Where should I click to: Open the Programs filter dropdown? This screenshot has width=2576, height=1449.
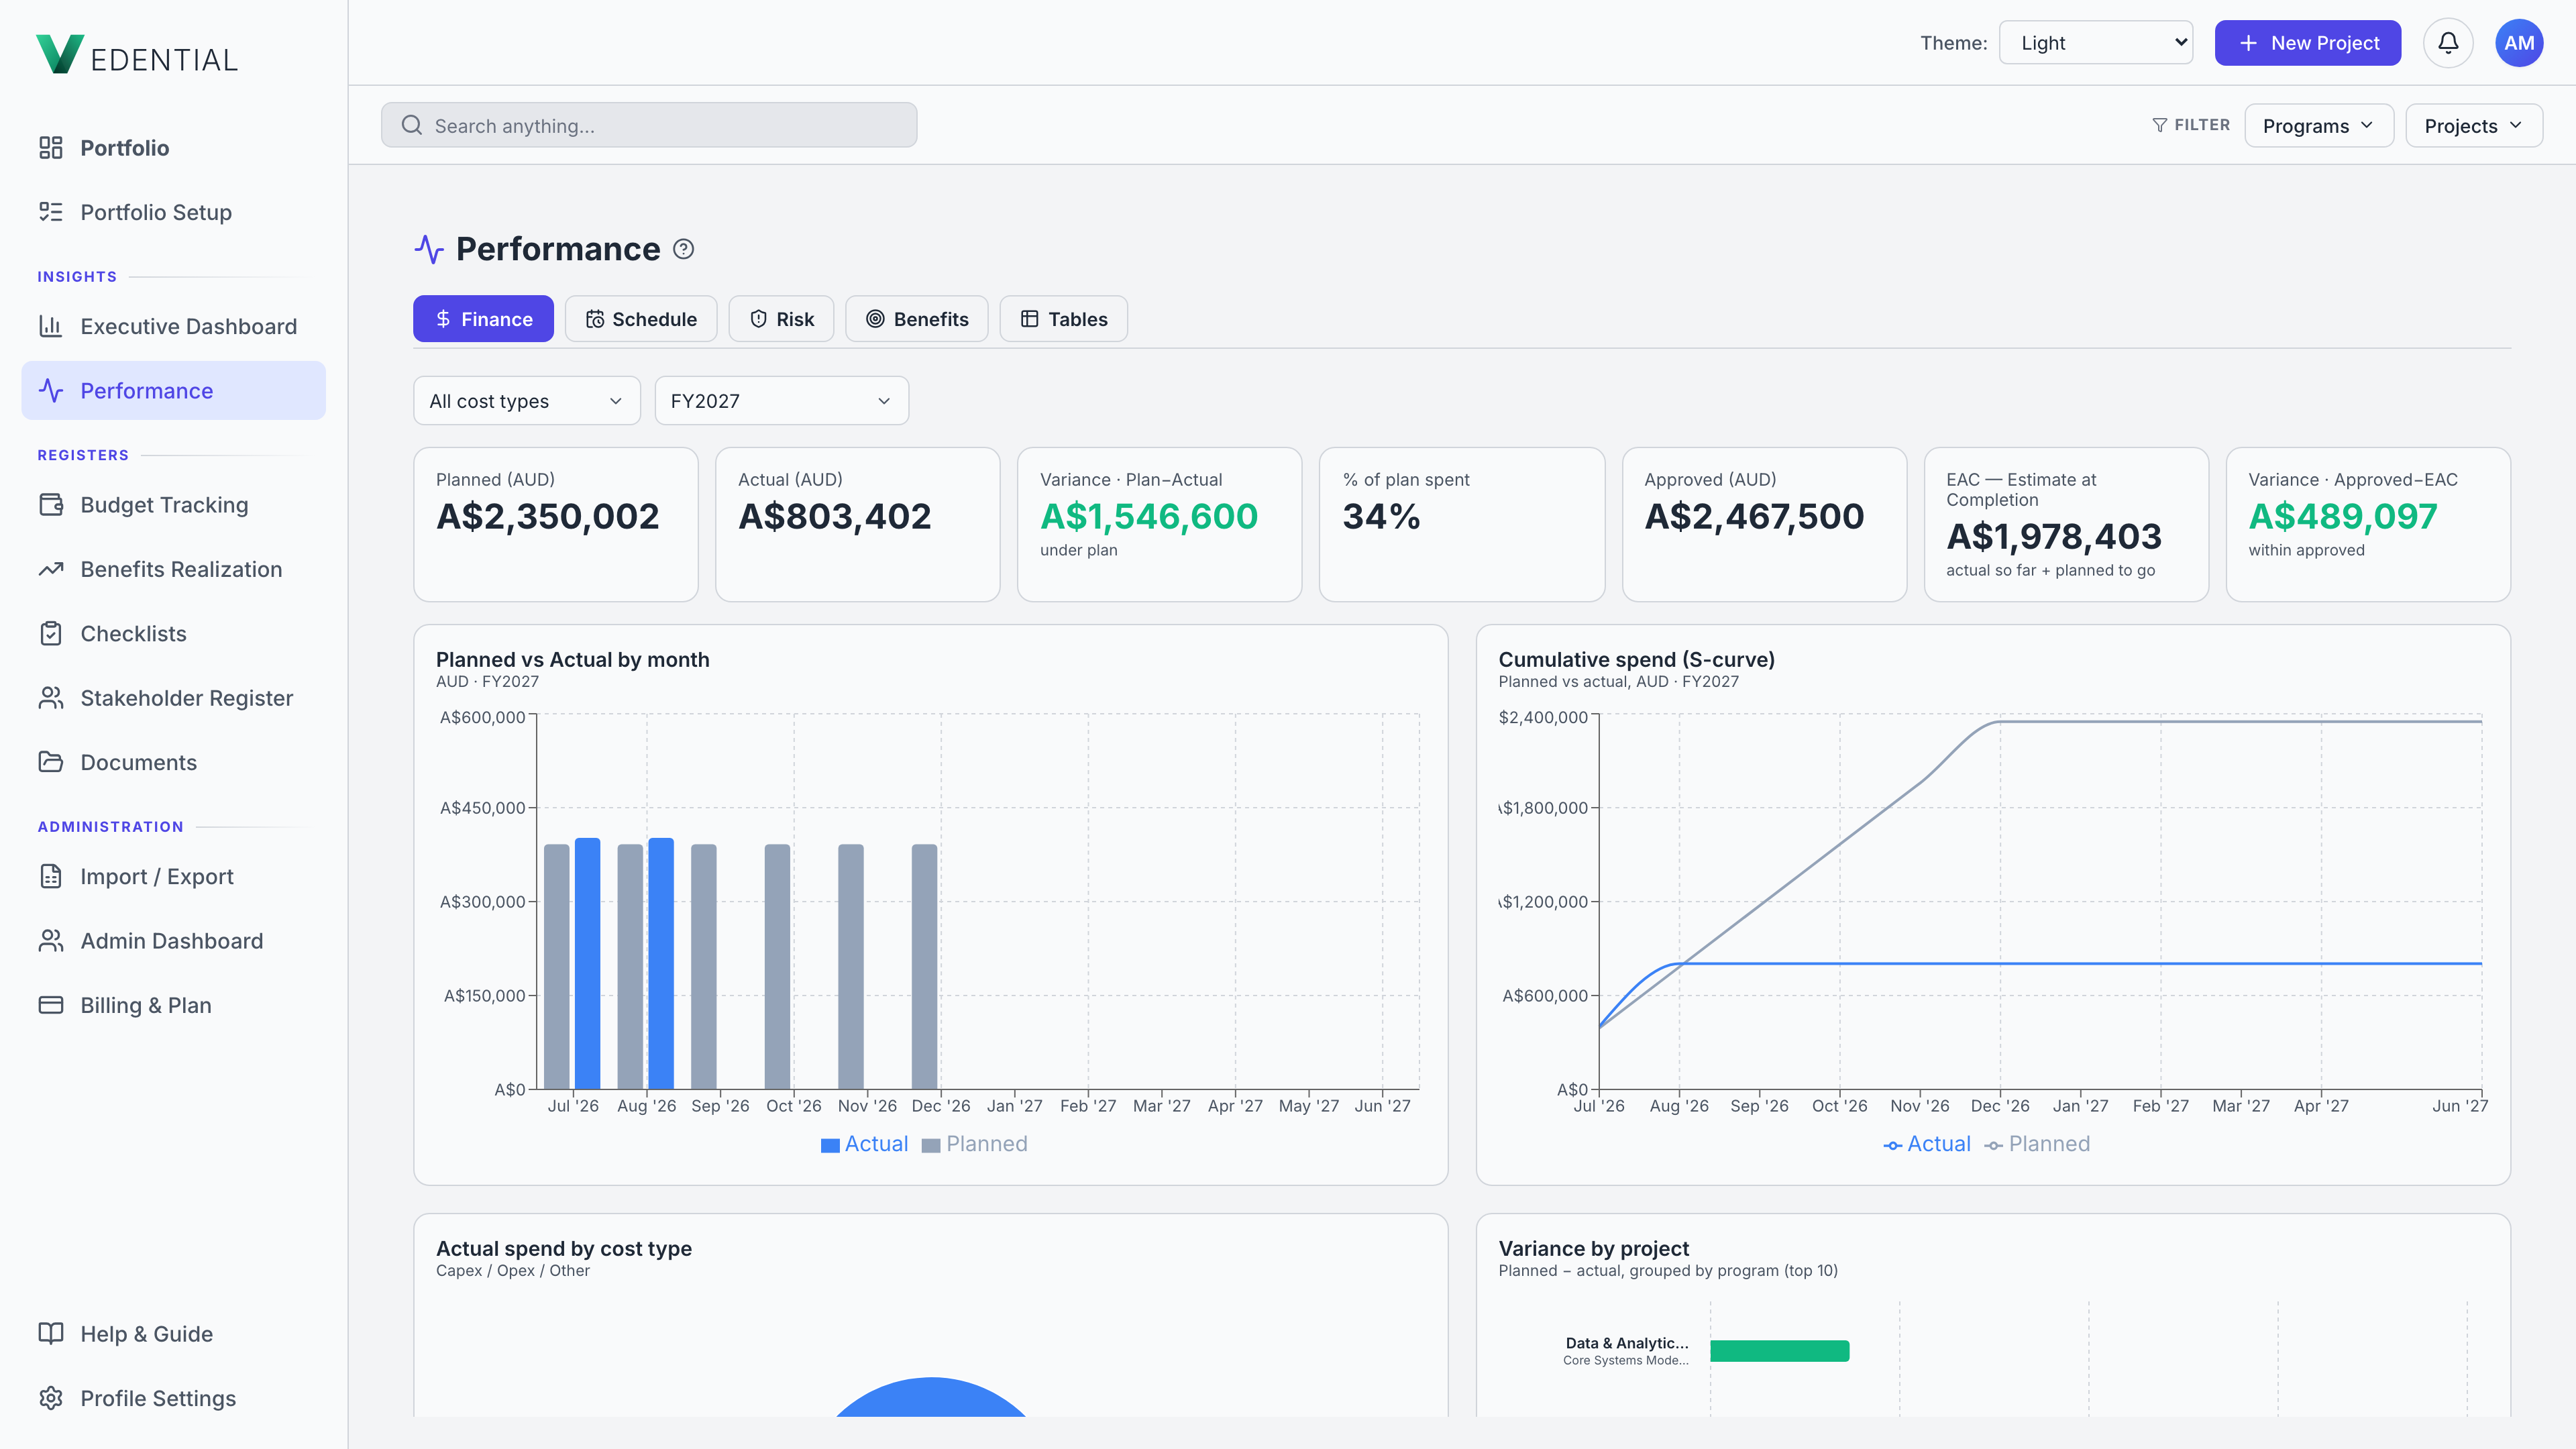2319,126
